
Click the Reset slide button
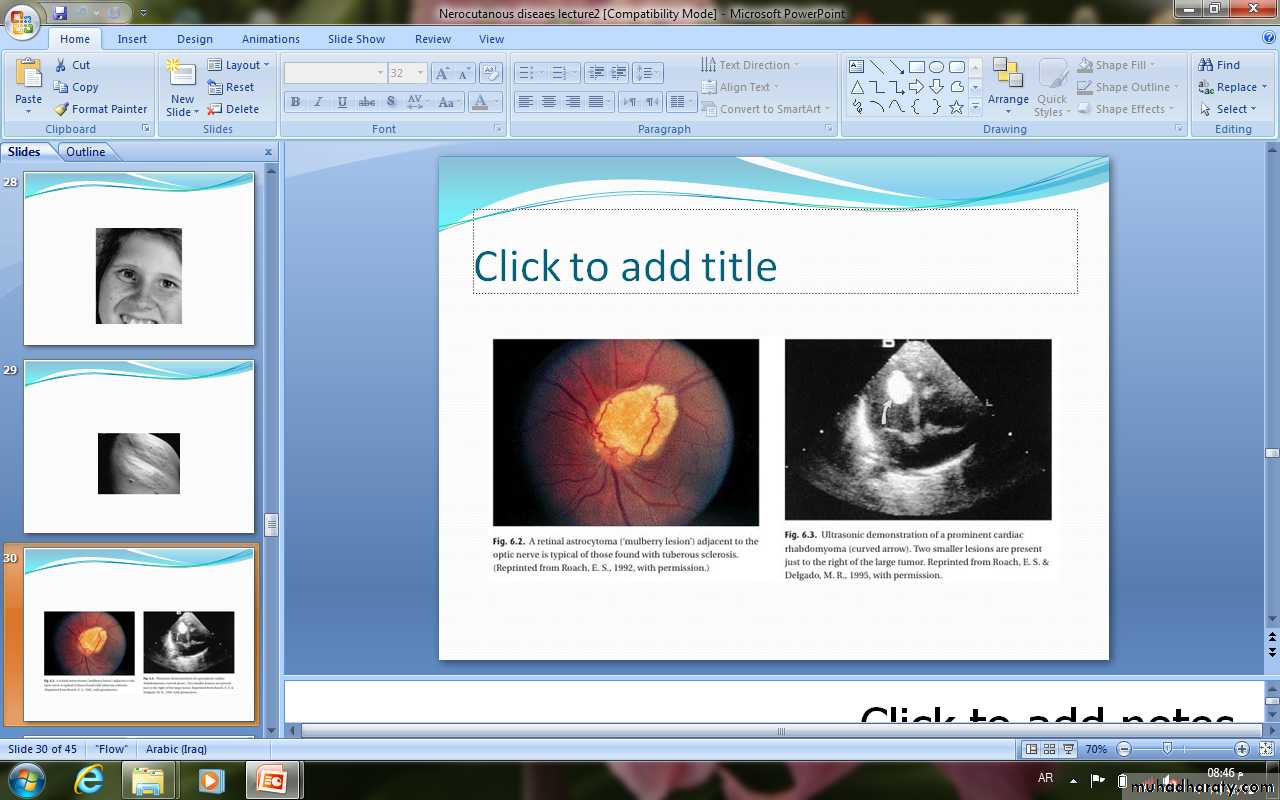tap(231, 87)
